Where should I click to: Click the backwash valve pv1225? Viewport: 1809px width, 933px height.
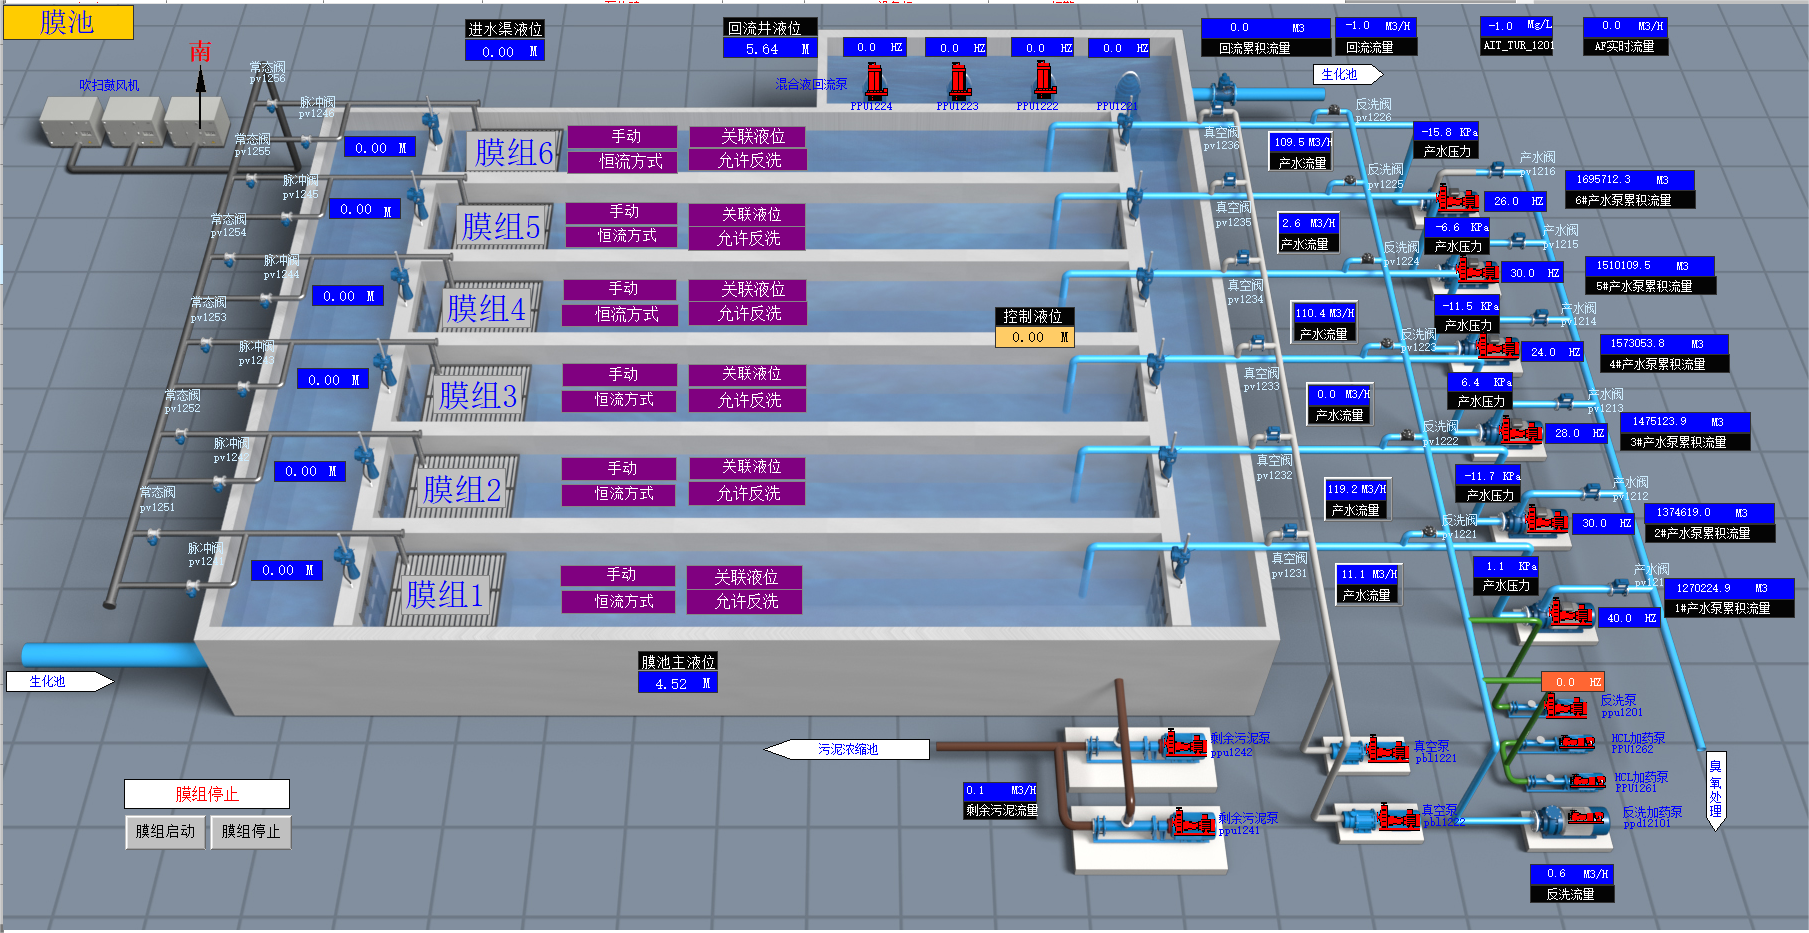1348,180
